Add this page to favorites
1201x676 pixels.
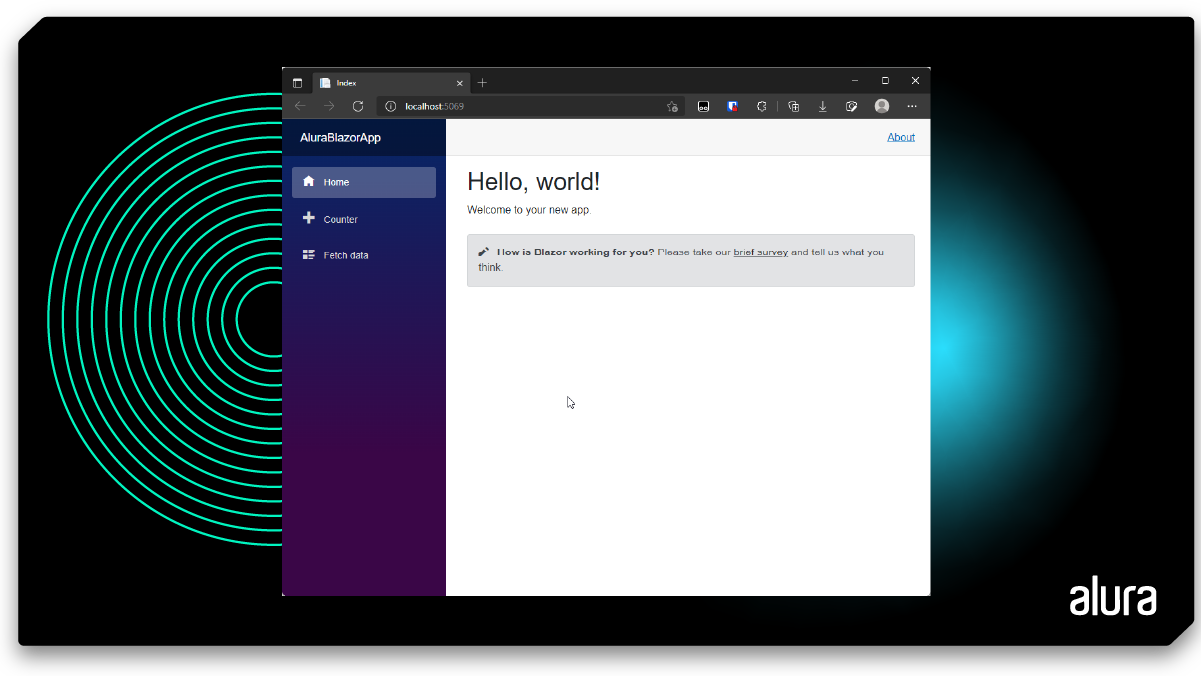point(672,106)
